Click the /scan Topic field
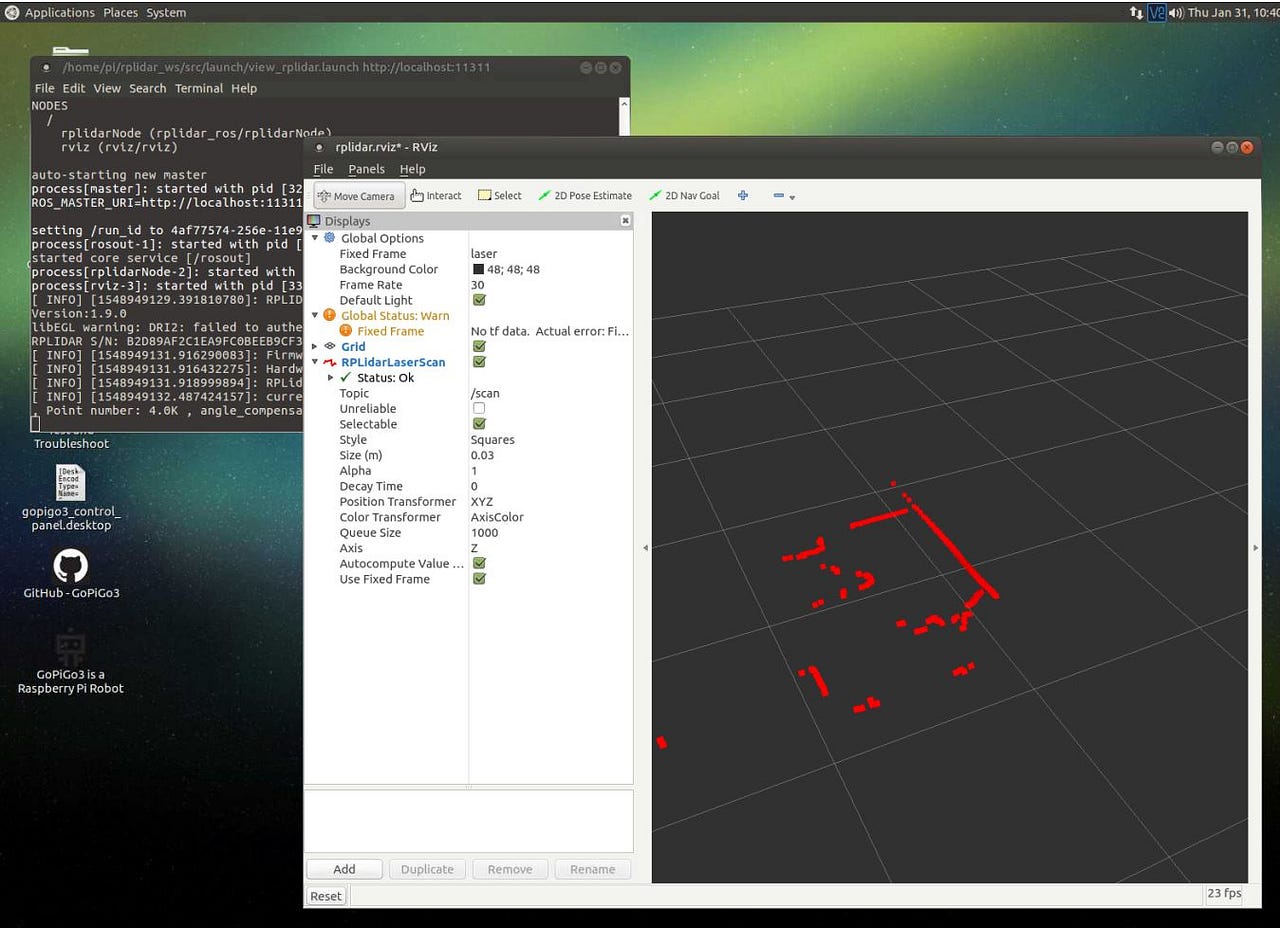Viewport: 1280px width, 928px height. [x=485, y=393]
